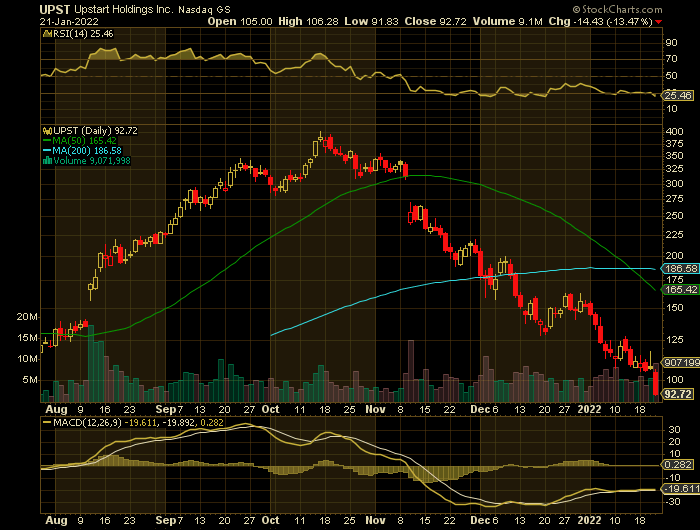The image size is (700, 530).
Task: Click the tall November gap-down volume bar
Action: coord(411,371)
